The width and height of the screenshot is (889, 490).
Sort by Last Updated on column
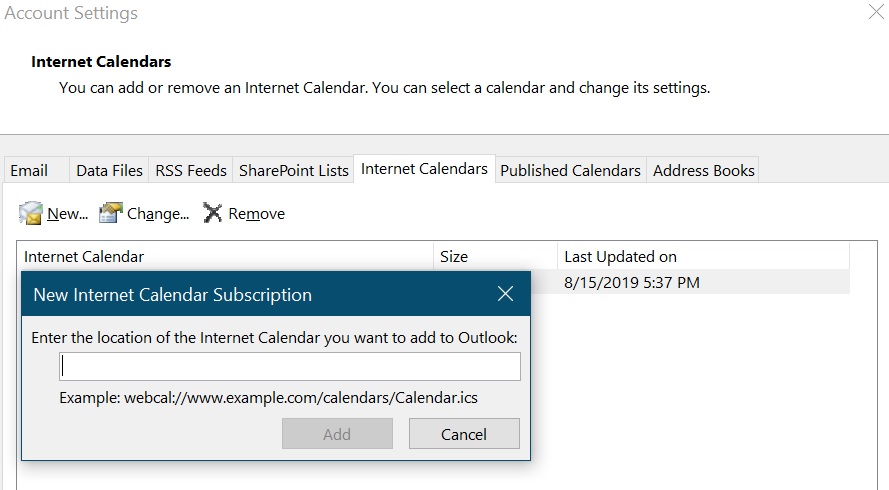tap(703, 256)
